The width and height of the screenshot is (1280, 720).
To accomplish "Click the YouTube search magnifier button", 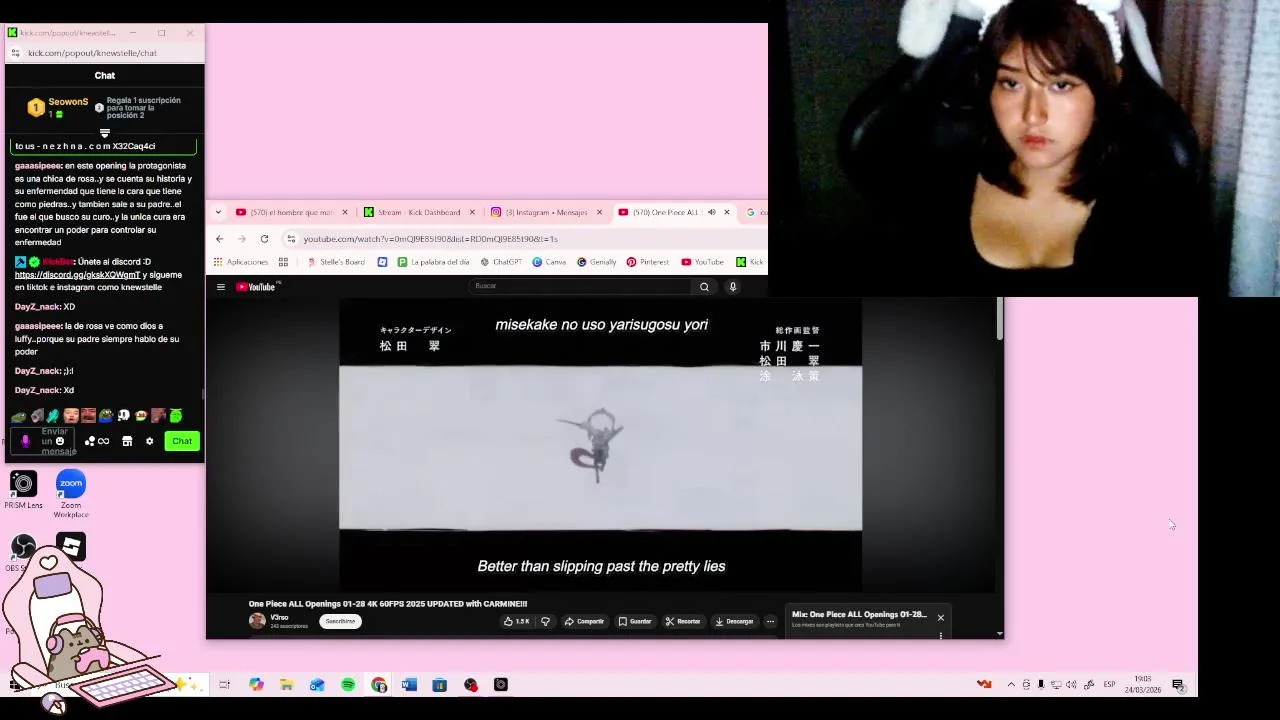I will [704, 287].
